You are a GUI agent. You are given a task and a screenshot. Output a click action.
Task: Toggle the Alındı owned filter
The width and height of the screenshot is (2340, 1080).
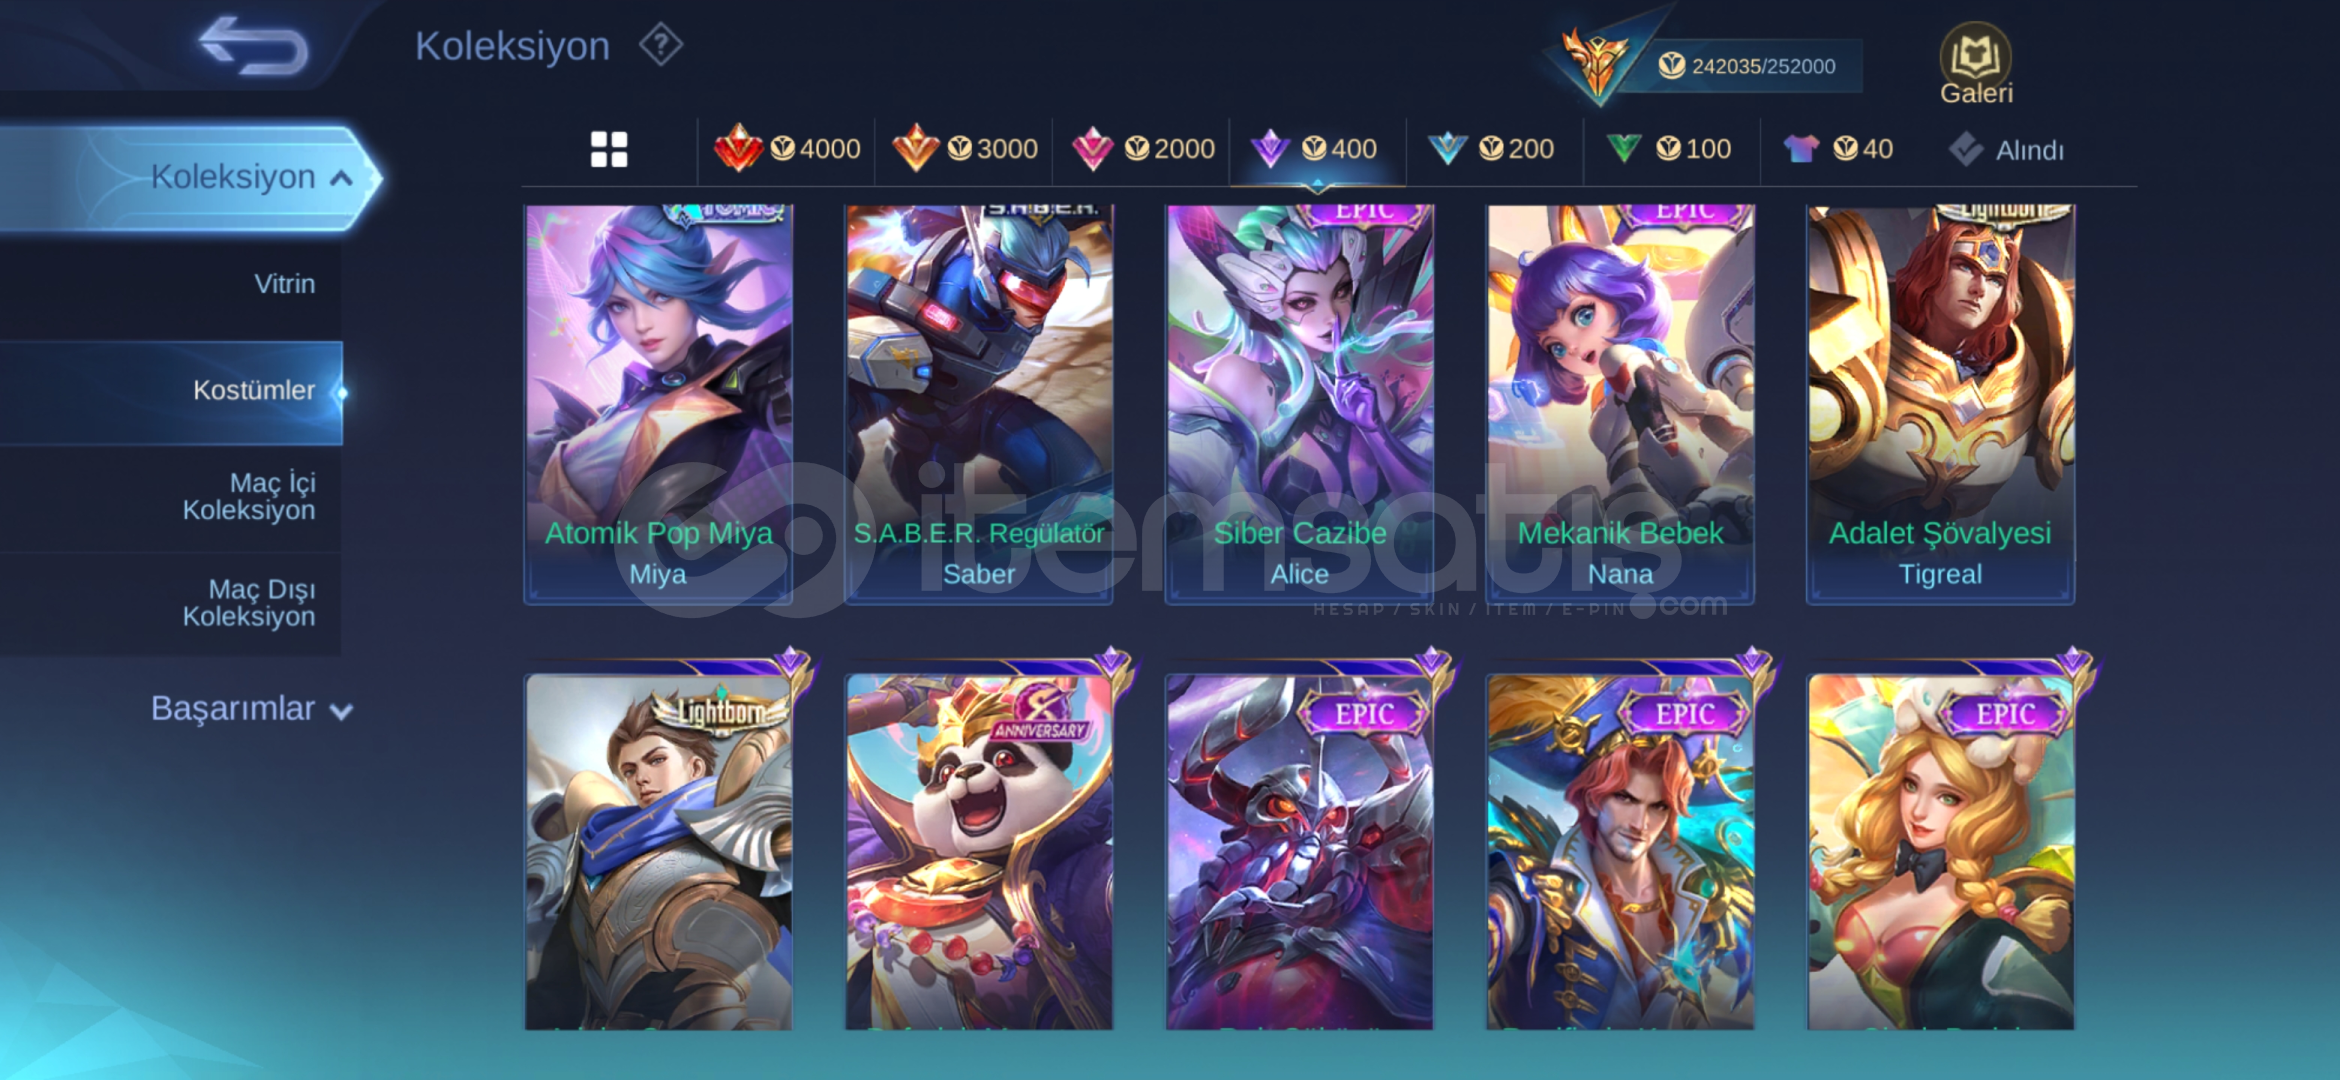coord(2006,150)
